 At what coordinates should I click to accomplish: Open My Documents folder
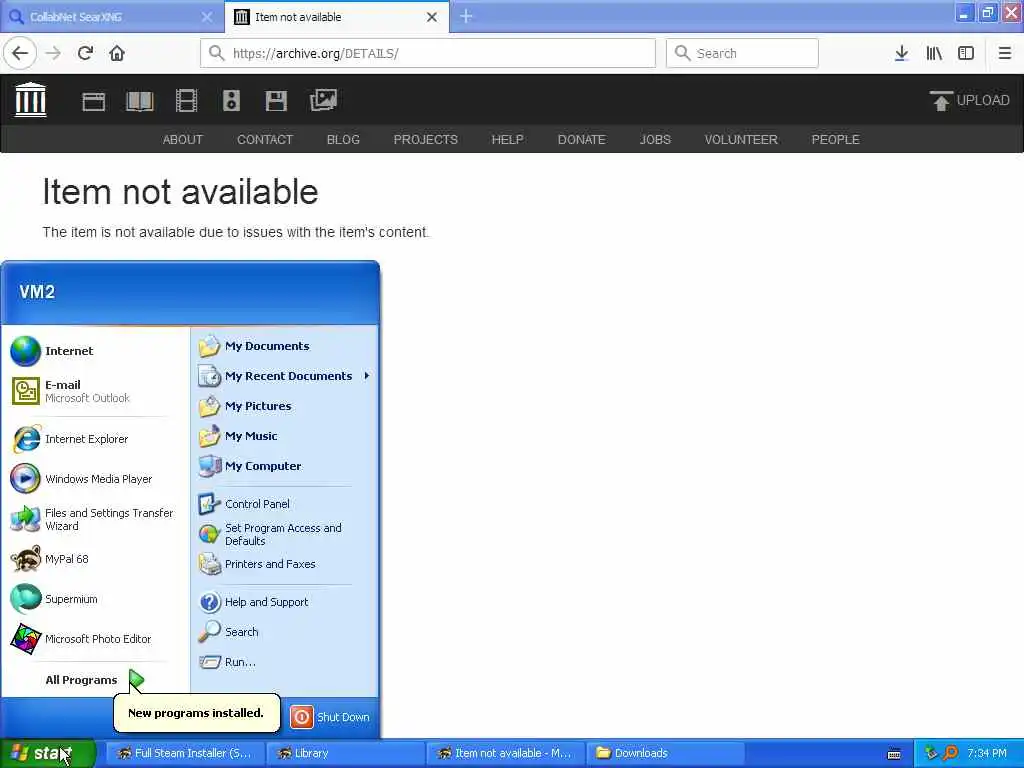(x=285, y=346)
